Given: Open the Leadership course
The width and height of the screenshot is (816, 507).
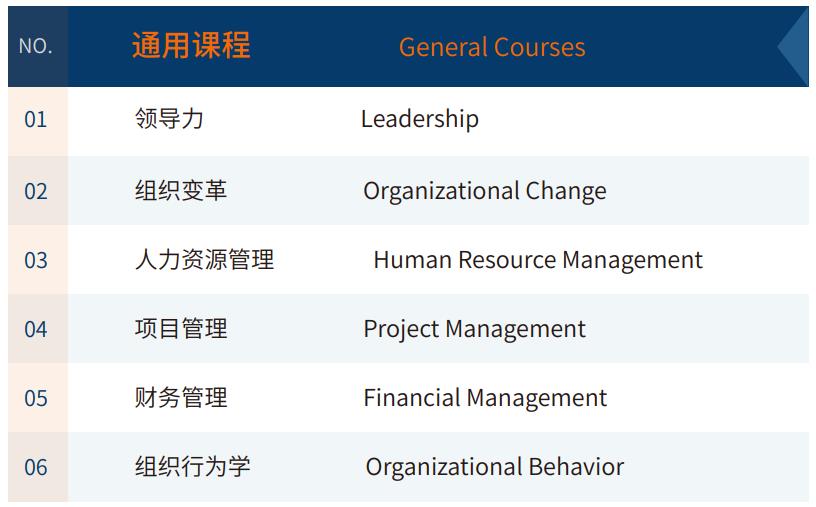Looking at the screenshot, I should pyautogui.click(x=419, y=119).
